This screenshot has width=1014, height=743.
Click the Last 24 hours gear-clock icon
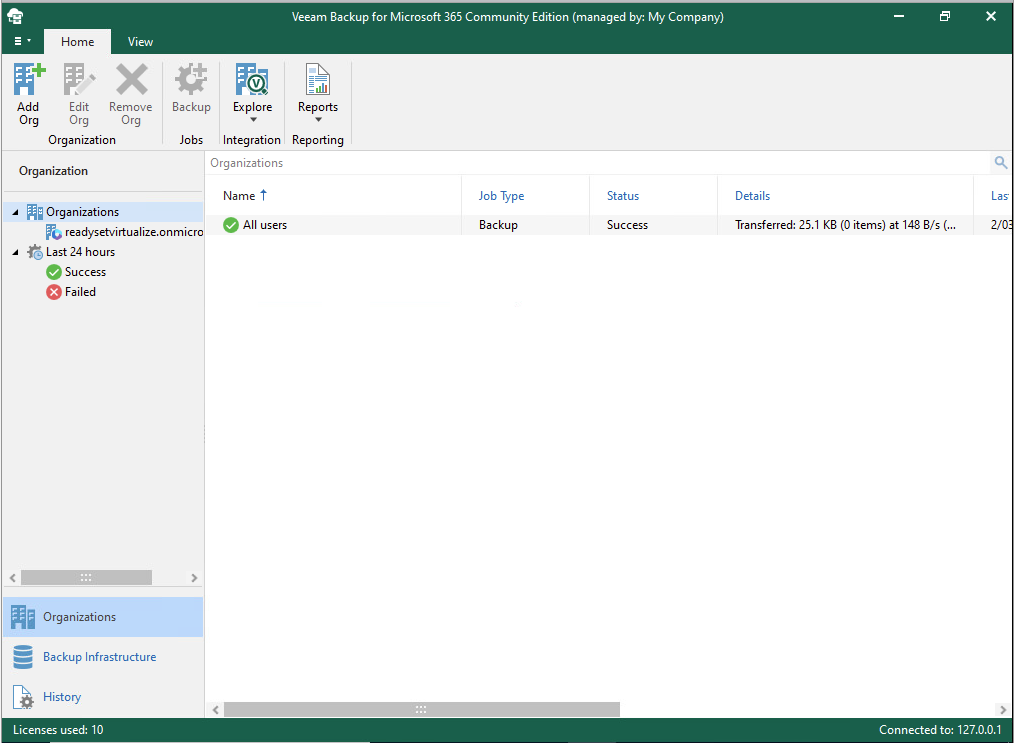(35, 252)
